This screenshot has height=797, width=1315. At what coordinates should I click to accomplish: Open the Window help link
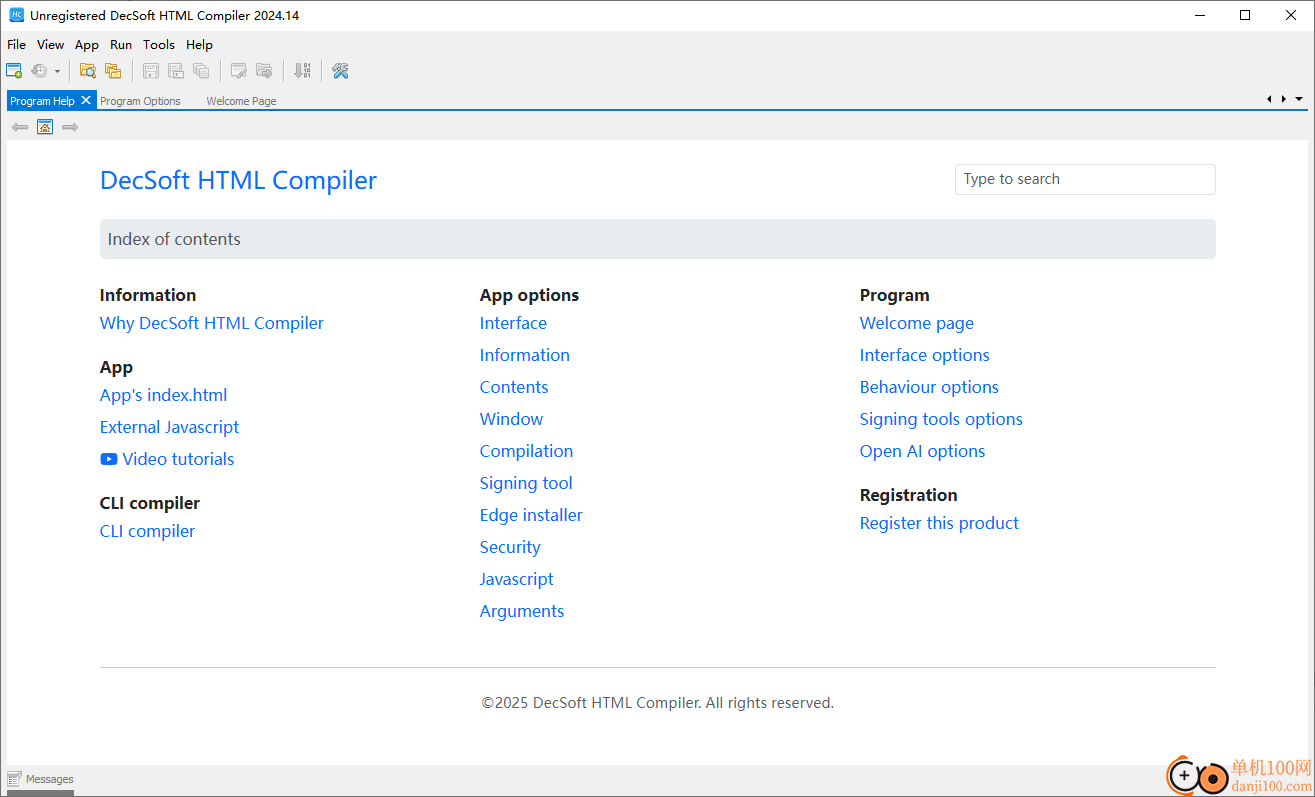[512, 419]
